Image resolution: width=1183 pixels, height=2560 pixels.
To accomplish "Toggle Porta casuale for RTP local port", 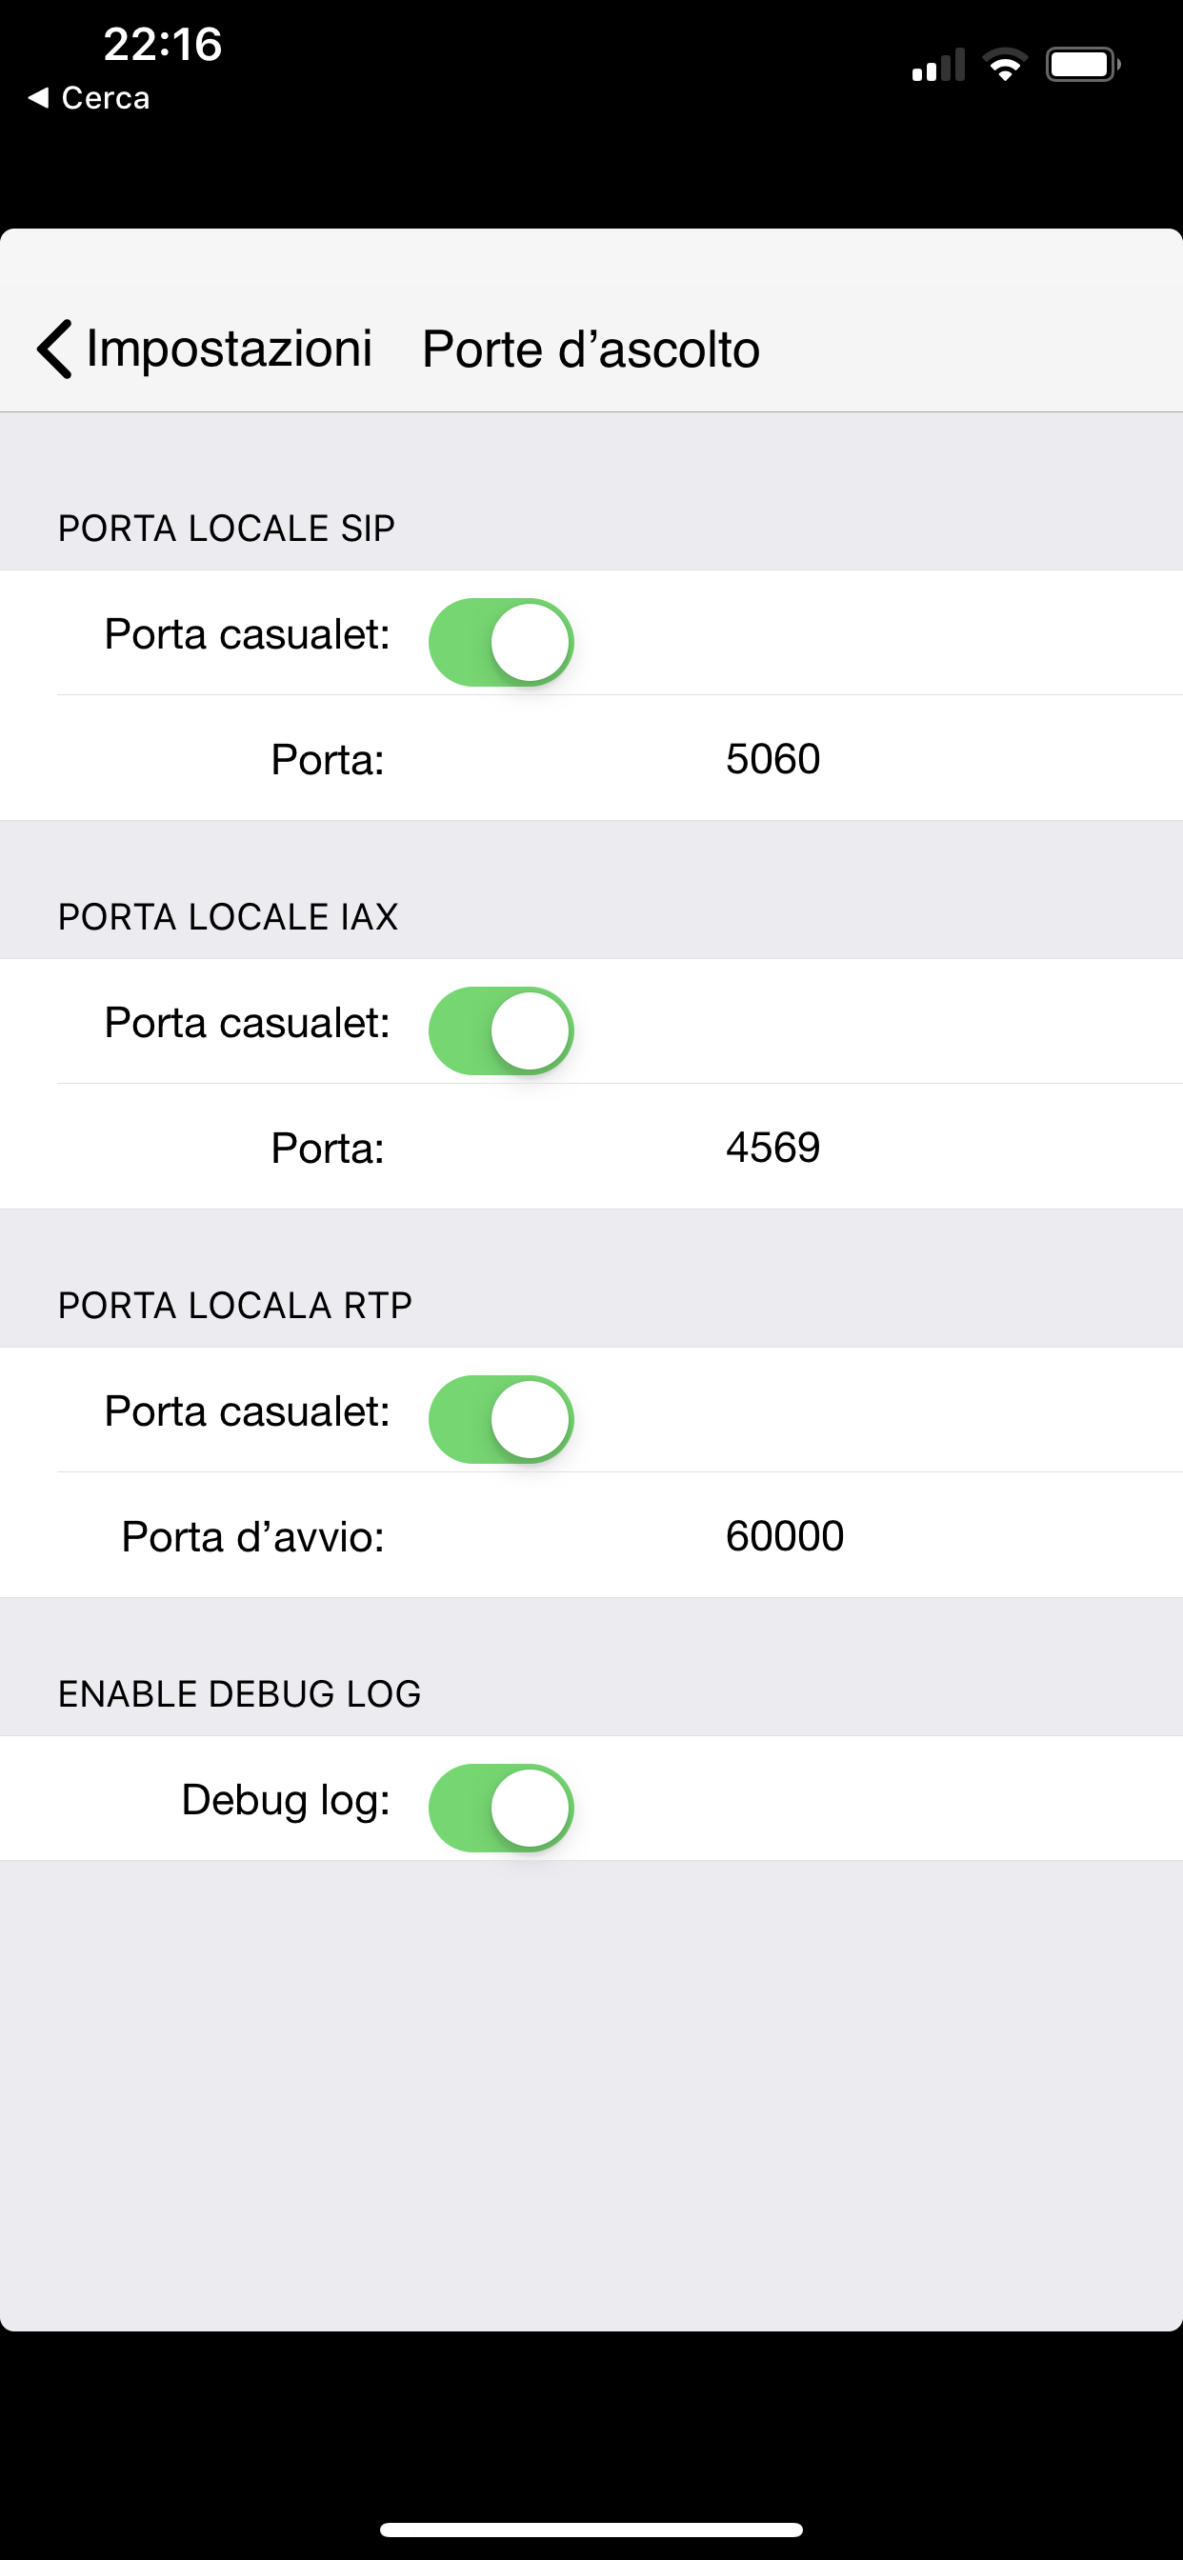I will click(501, 1419).
